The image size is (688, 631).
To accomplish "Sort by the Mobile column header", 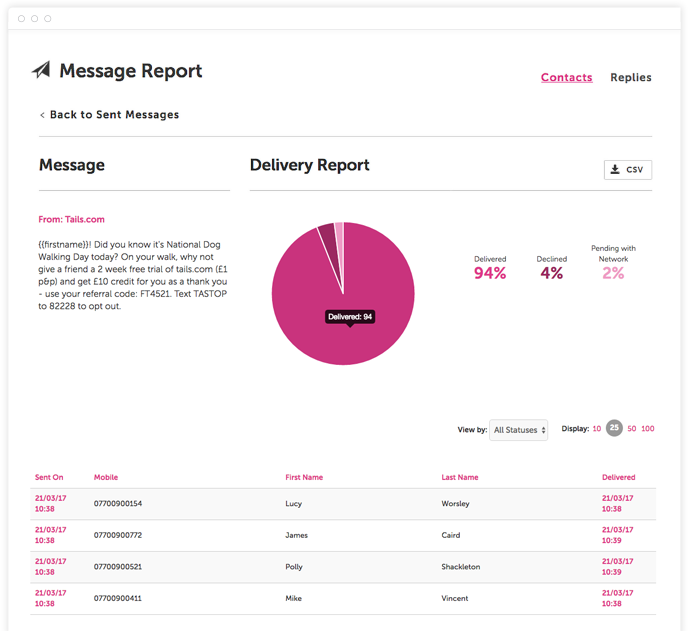I will pos(106,477).
